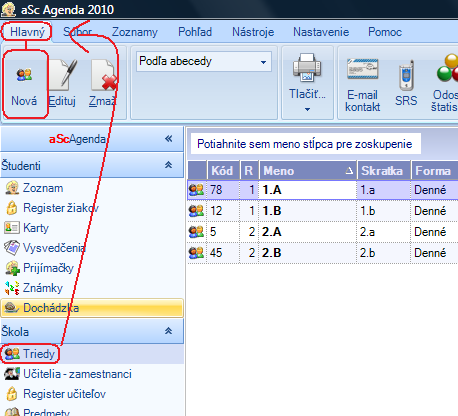
Task: Collapse the Študenti section
Action: [169, 165]
